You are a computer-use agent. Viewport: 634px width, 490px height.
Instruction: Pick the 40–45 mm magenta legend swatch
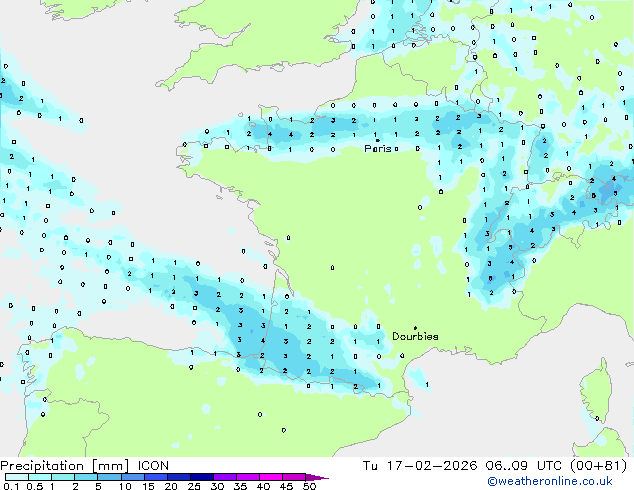[x=270, y=477]
